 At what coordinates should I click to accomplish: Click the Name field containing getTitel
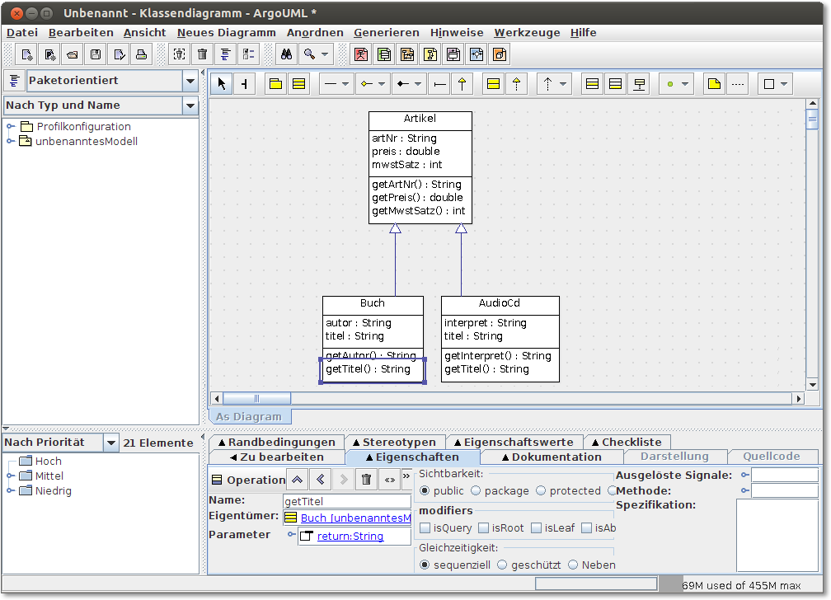346,501
